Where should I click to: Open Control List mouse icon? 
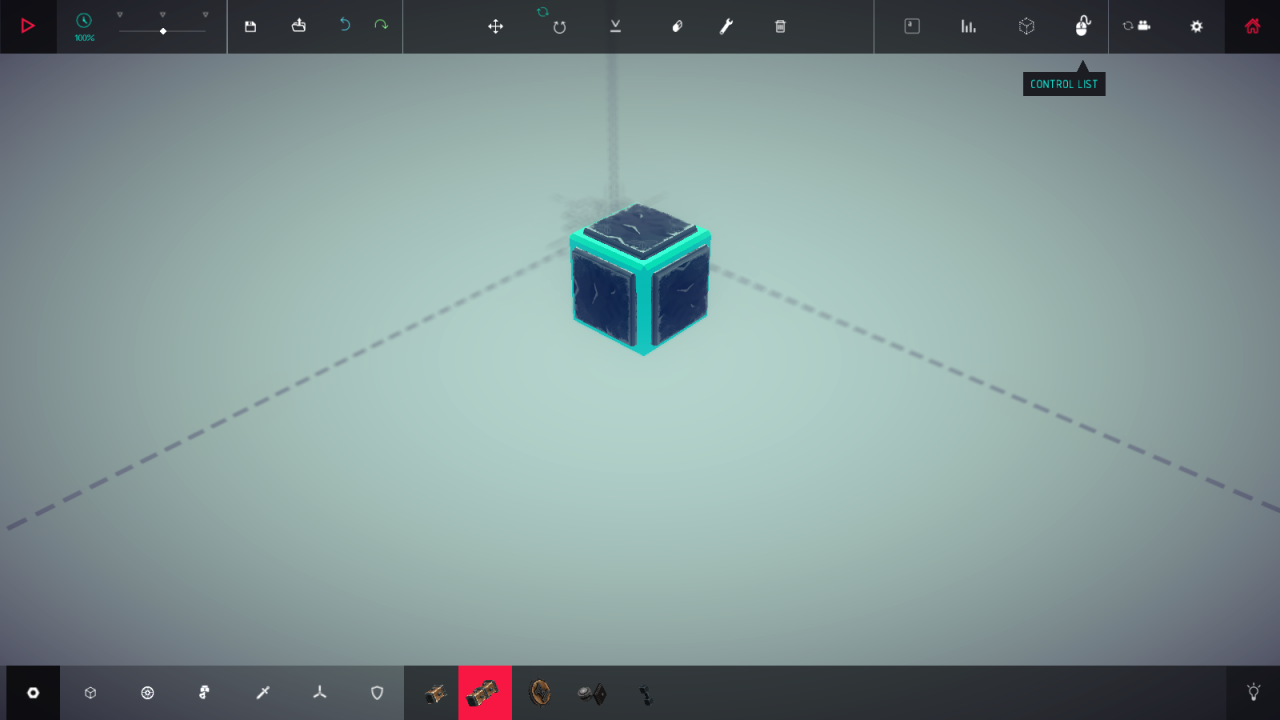point(1082,26)
